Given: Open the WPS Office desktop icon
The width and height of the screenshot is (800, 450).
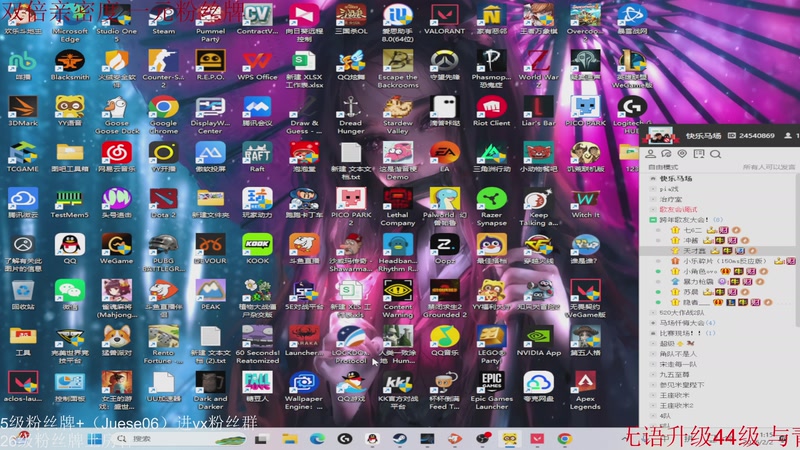Looking at the screenshot, I should click(257, 65).
